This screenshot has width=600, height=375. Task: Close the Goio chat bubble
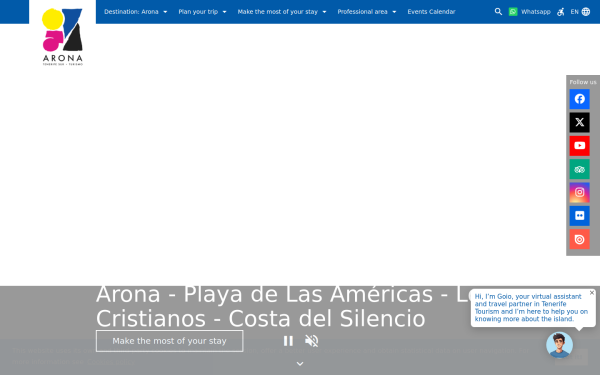pyautogui.click(x=592, y=293)
